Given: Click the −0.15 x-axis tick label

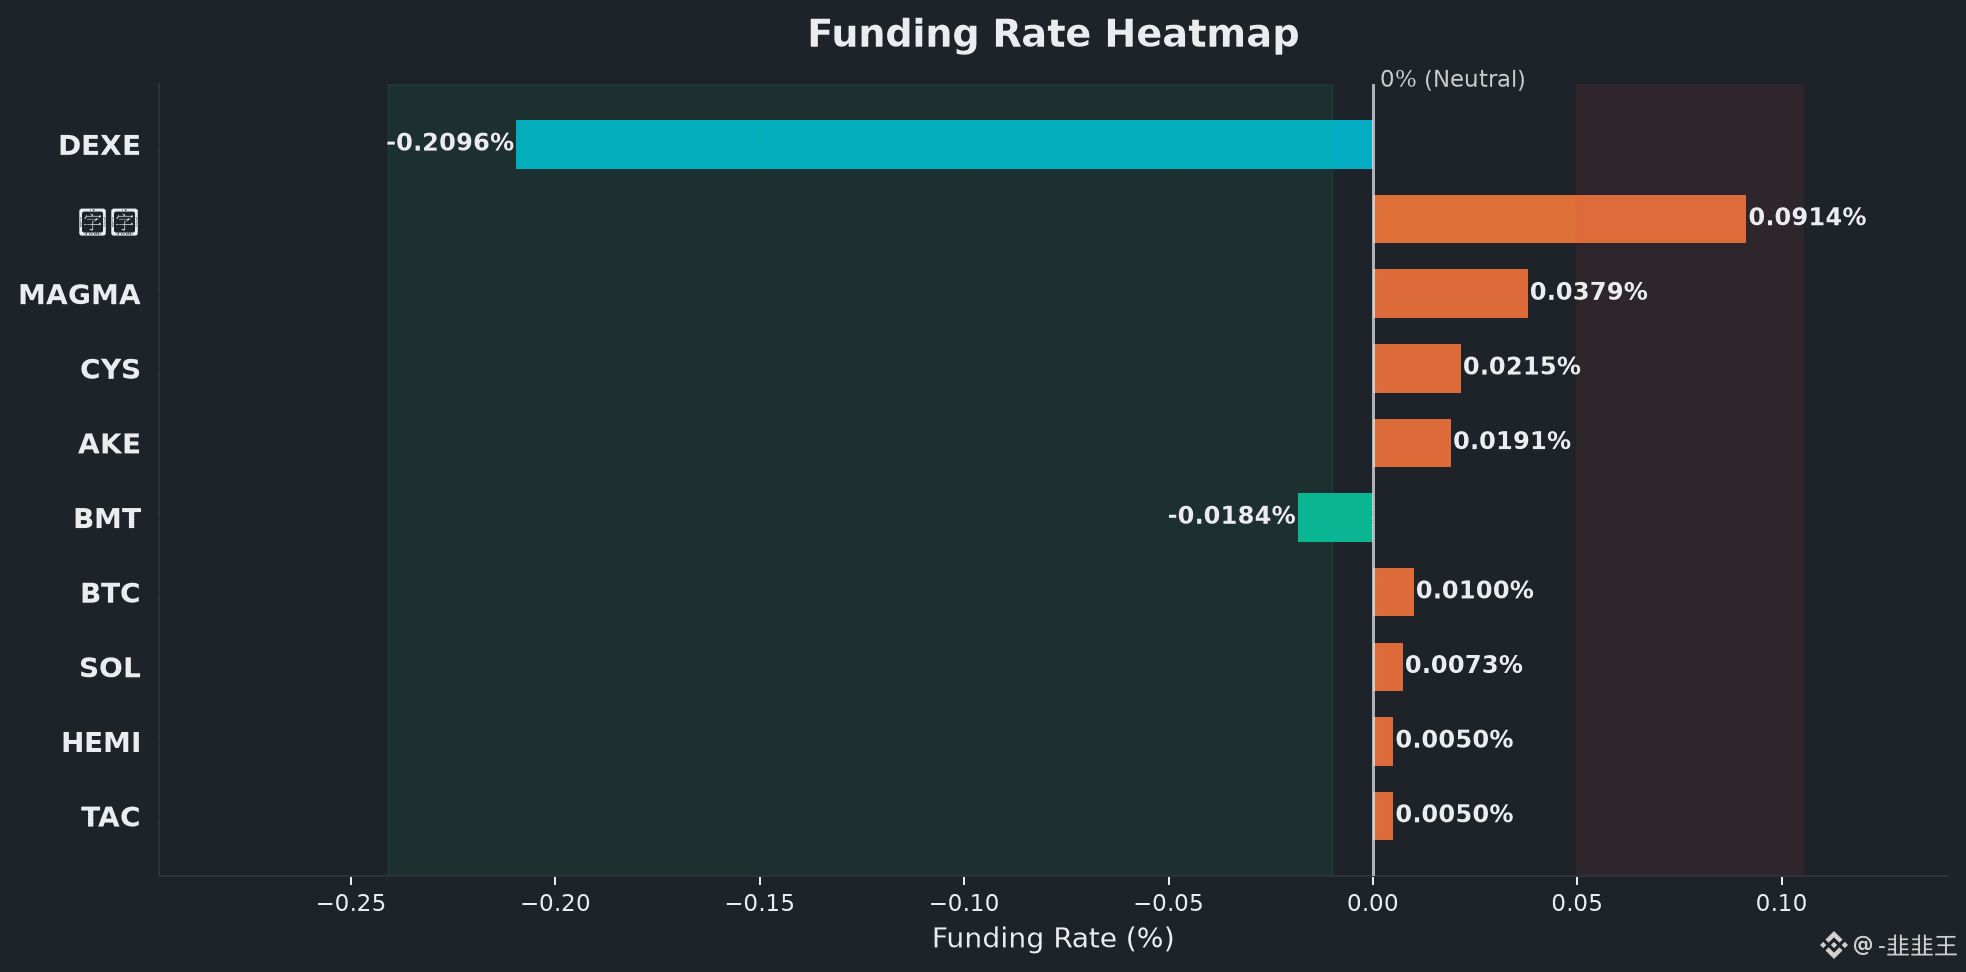Looking at the screenshot, I should (x=760, y=904).
